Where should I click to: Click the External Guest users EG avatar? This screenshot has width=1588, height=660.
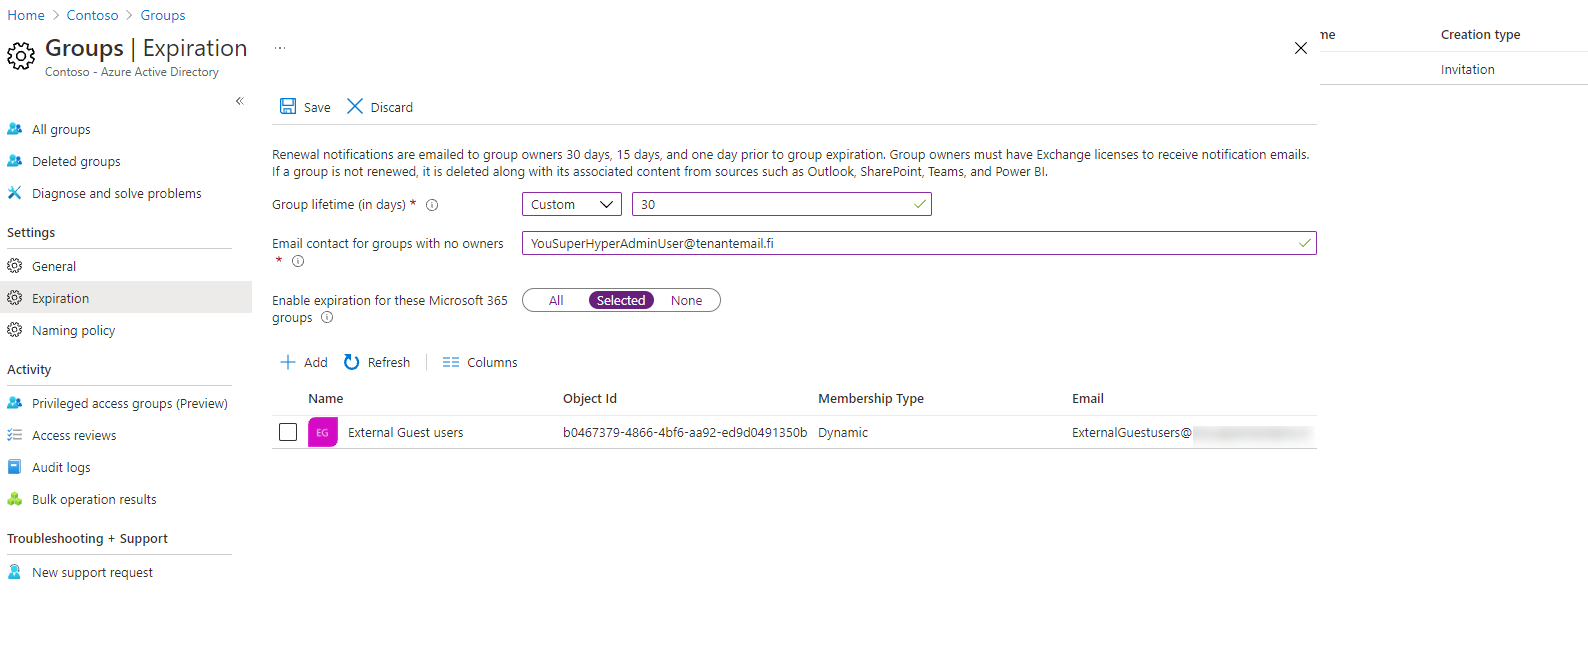coord(322,432)
